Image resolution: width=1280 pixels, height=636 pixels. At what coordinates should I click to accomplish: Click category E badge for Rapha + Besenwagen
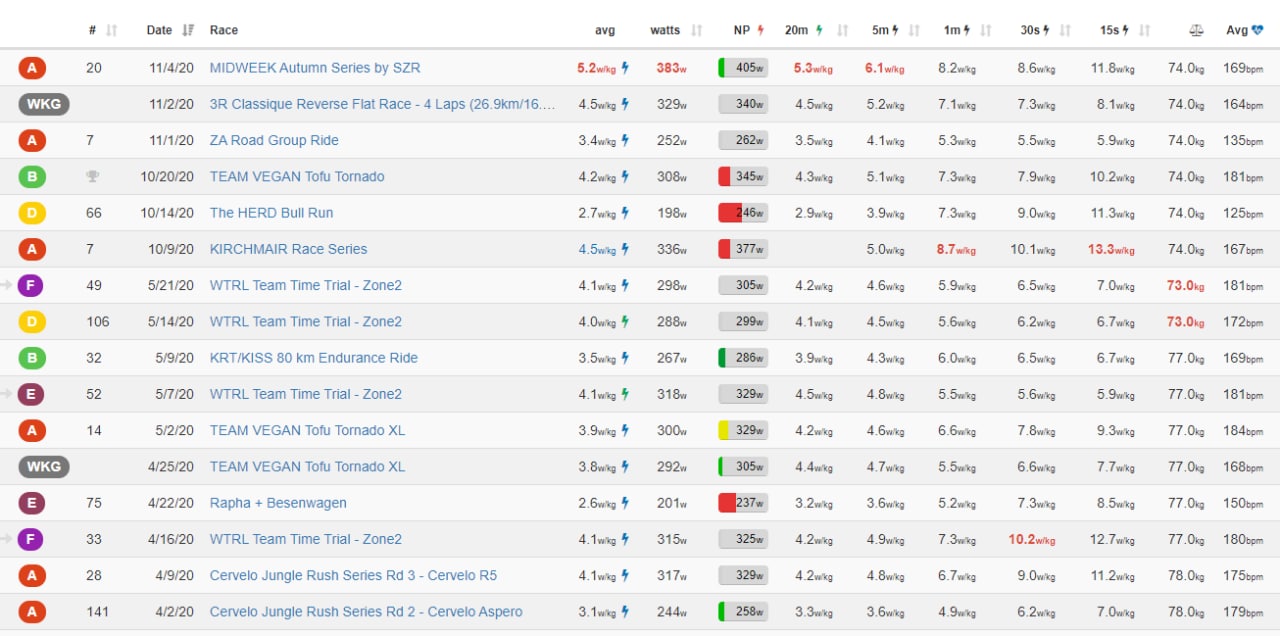click(32, 503)
